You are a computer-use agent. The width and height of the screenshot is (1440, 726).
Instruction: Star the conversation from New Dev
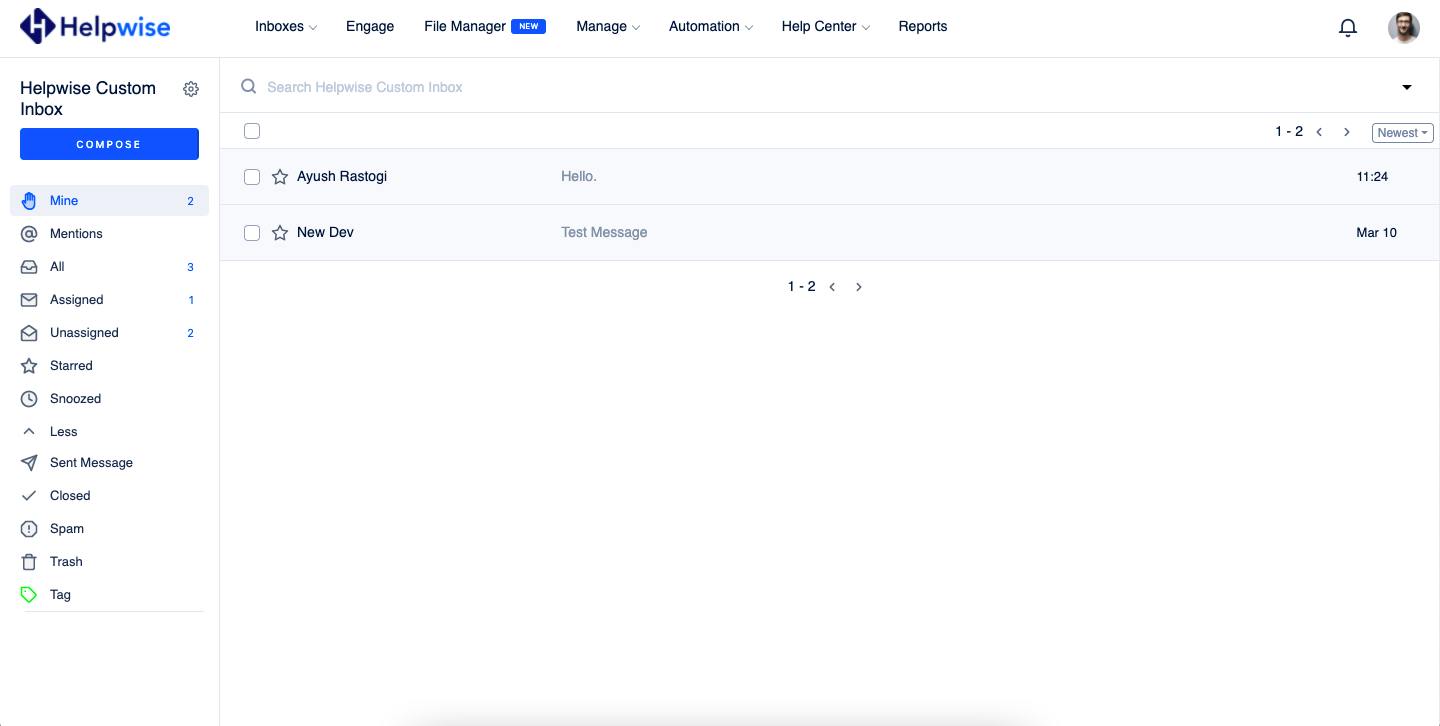279,232
